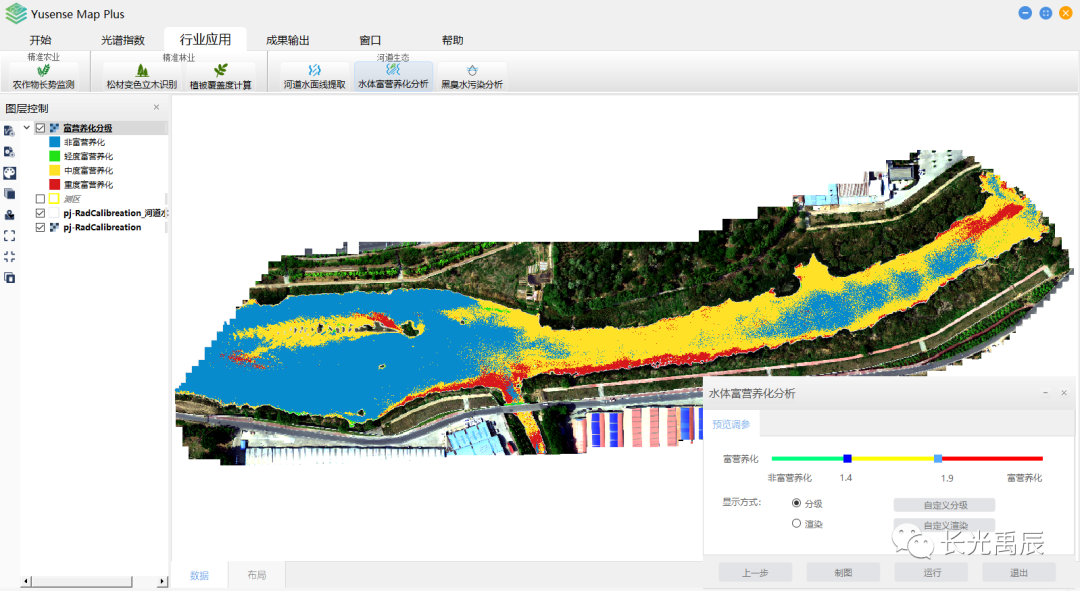Click the color palette icon in sidebar

[x=9, y=173]
